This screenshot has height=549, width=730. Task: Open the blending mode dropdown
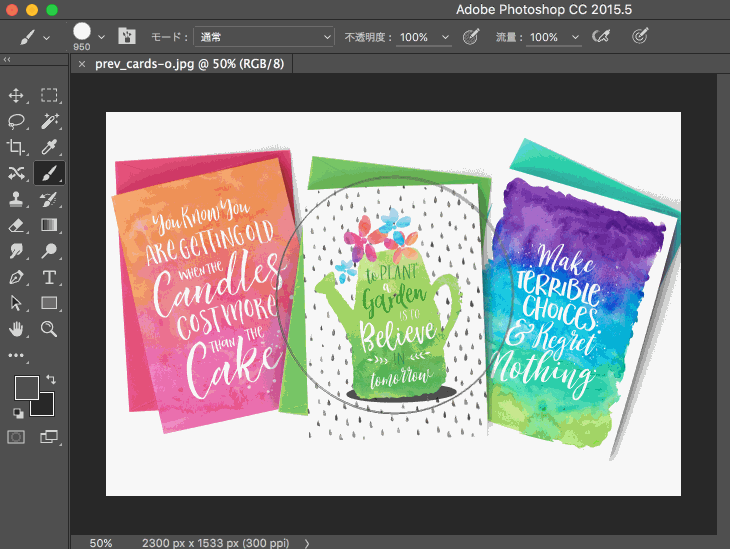264,37
